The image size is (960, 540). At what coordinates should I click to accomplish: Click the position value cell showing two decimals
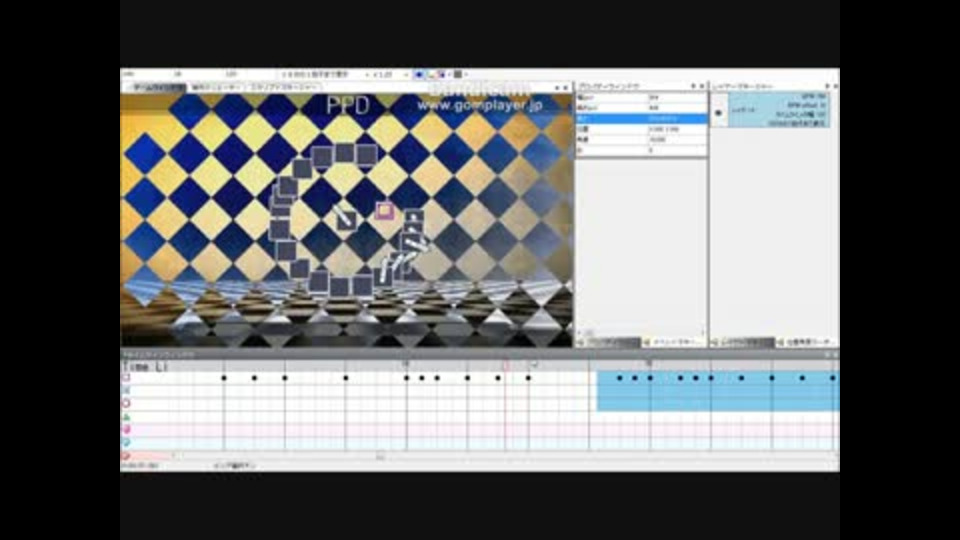click(x=677, y=129)
